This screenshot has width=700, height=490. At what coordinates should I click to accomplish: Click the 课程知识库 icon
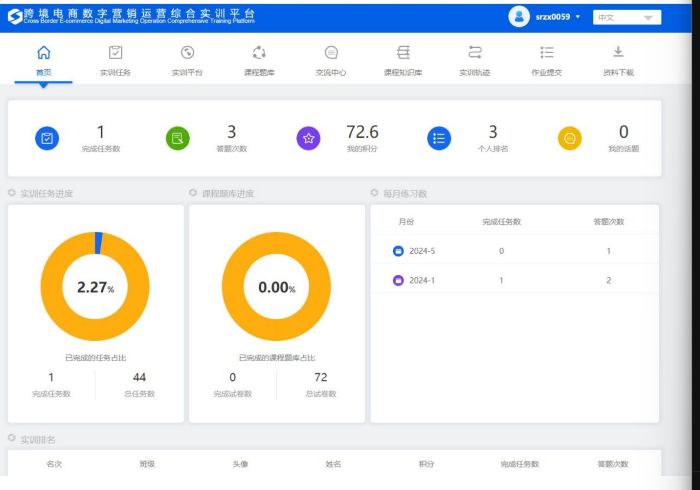click(x=403, y=53)
